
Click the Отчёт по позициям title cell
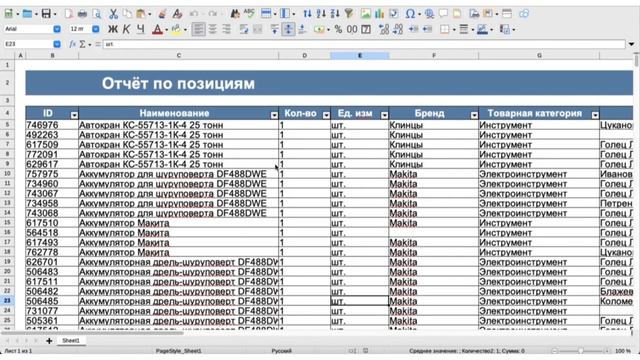pos(178,83)
